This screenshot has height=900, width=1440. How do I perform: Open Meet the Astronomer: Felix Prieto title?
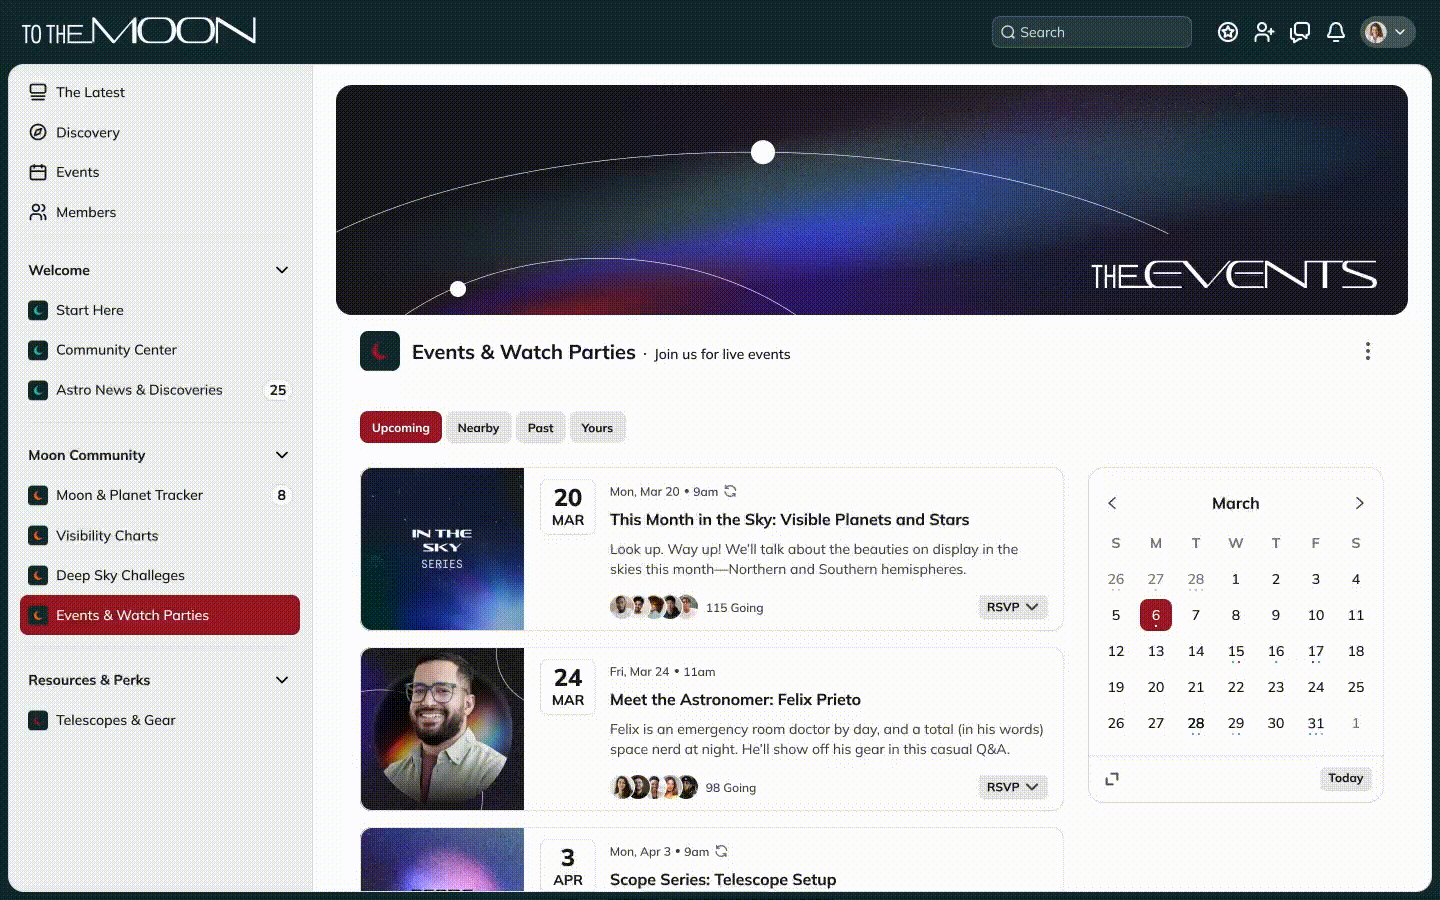[735, 700]
